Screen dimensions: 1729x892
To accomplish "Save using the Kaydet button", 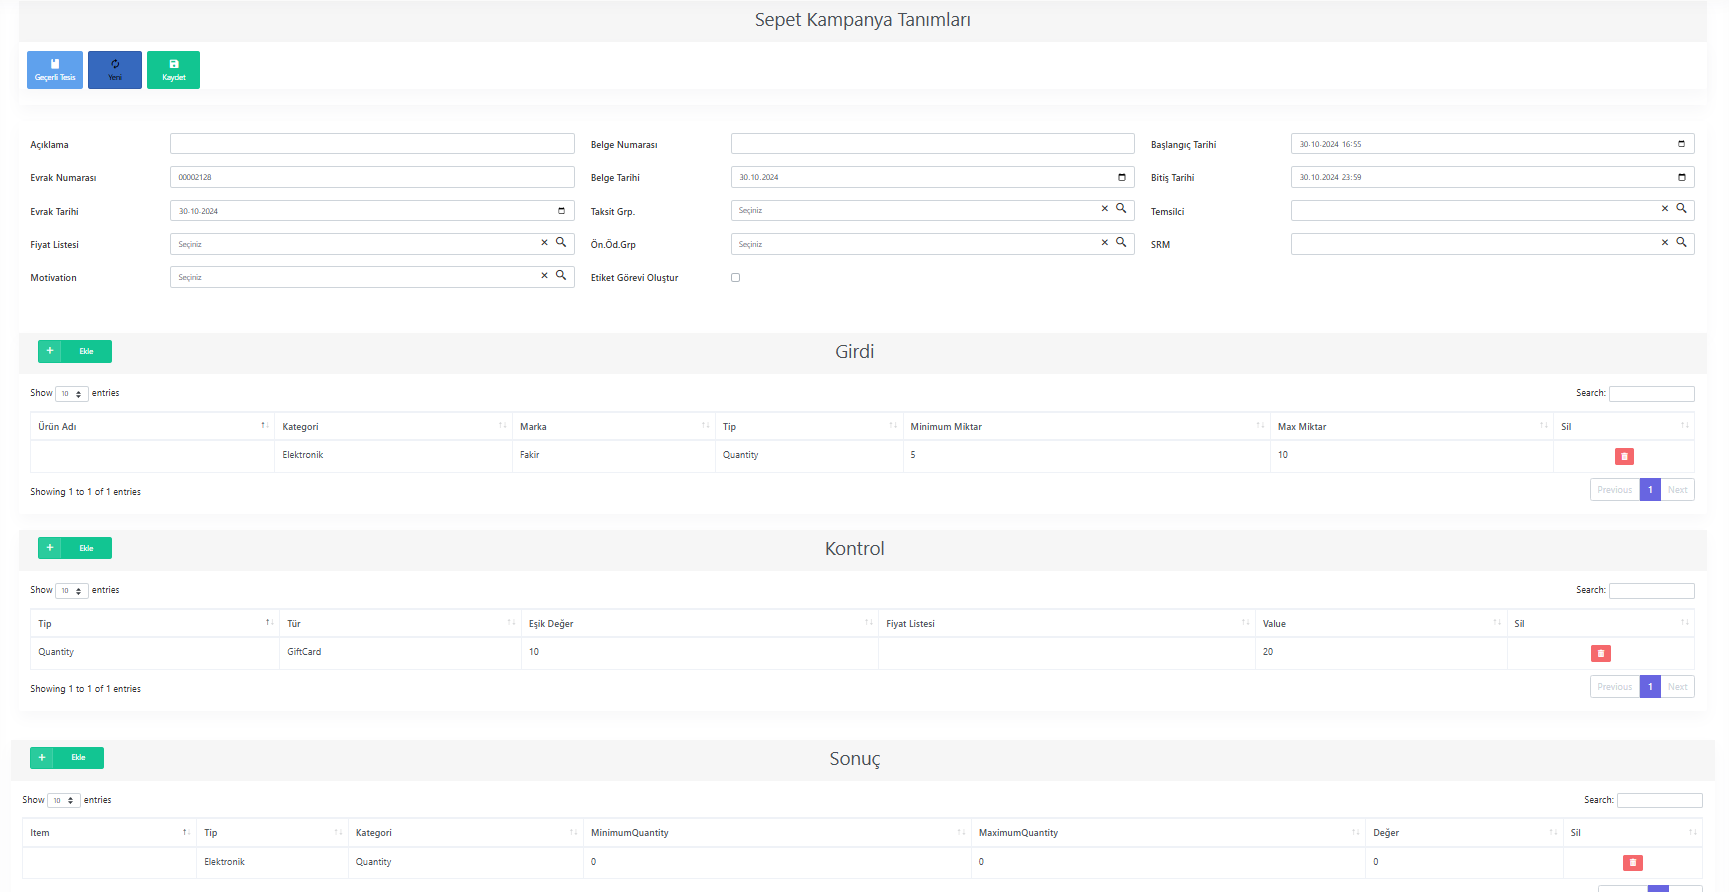I will pyautogui.click(x=173, y=70).
